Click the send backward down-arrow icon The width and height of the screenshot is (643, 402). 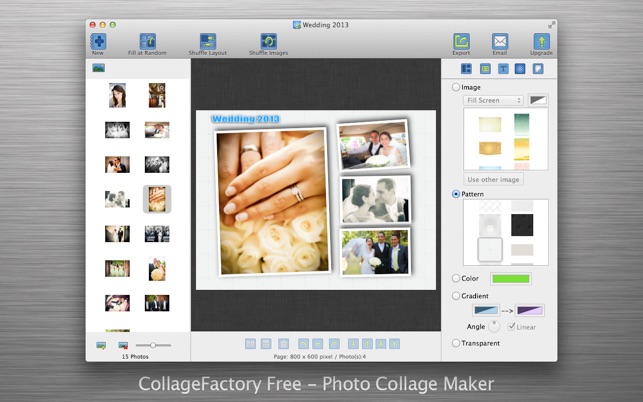pos(353,344)
